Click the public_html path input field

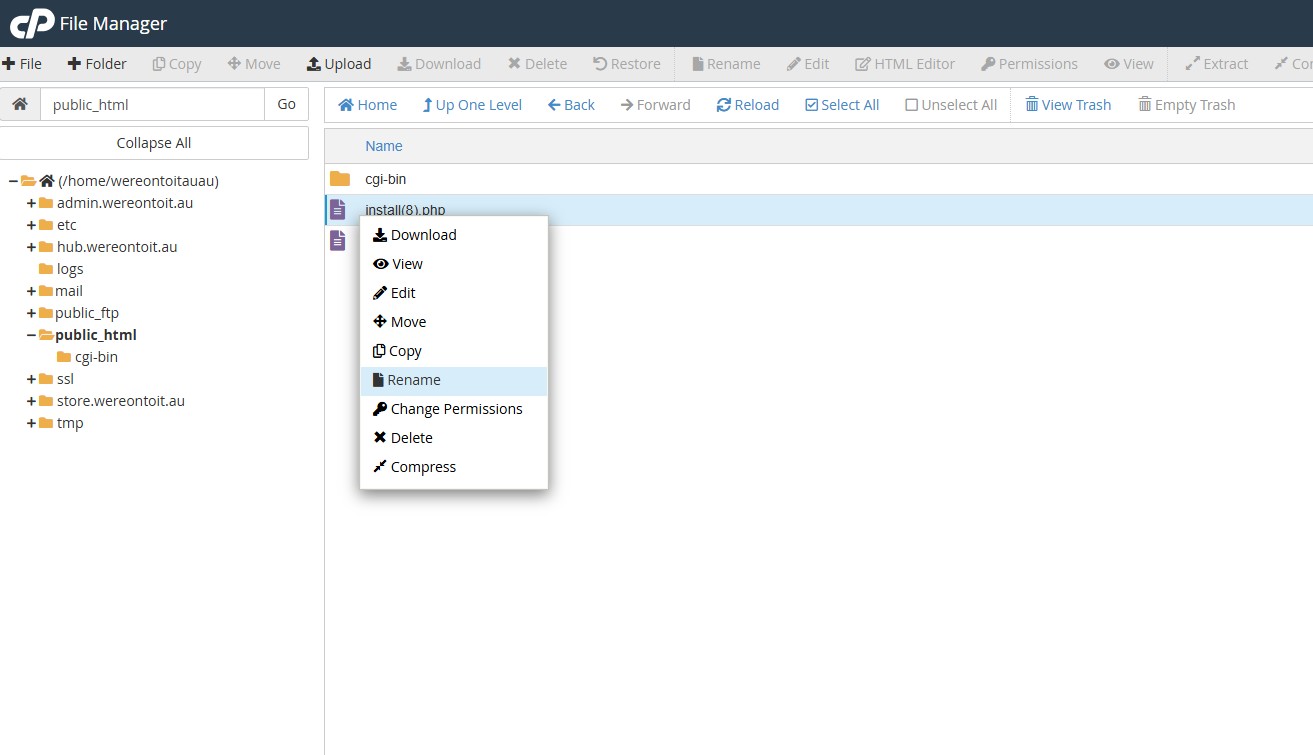[x=152, y=104]
